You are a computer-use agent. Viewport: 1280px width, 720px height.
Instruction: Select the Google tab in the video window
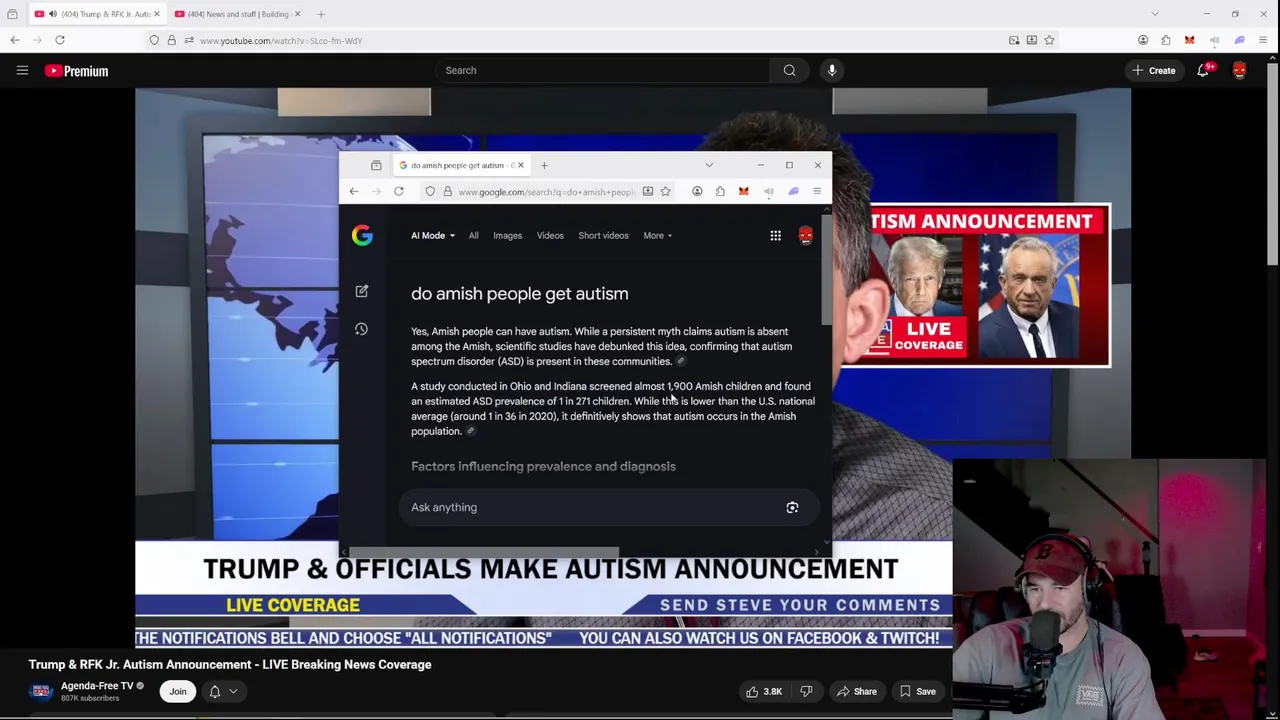[461, 165]
